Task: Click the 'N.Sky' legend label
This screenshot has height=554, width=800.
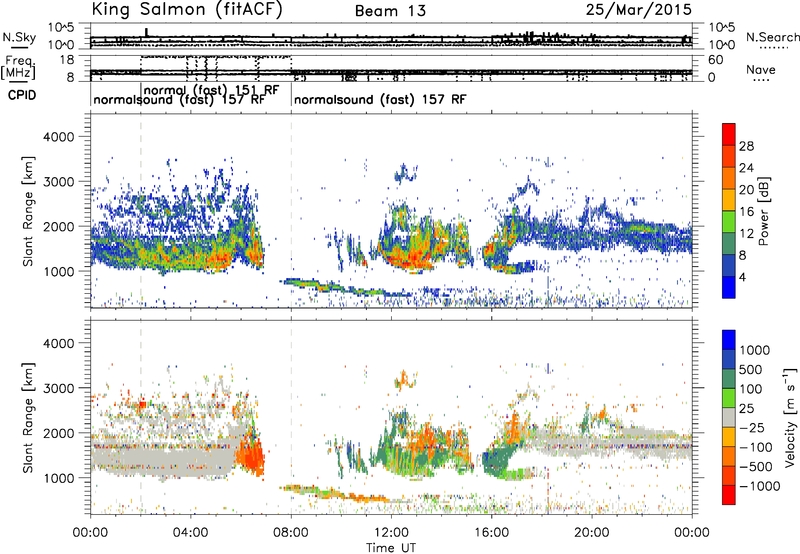Action: (x=19, y=37)
